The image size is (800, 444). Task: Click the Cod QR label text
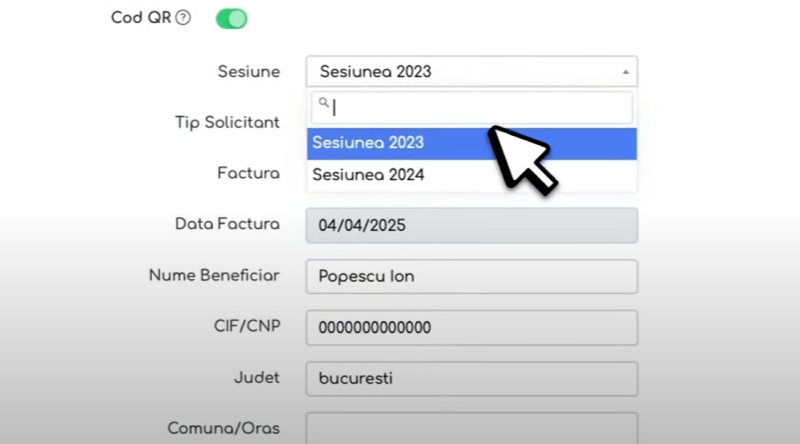point(141,19)
